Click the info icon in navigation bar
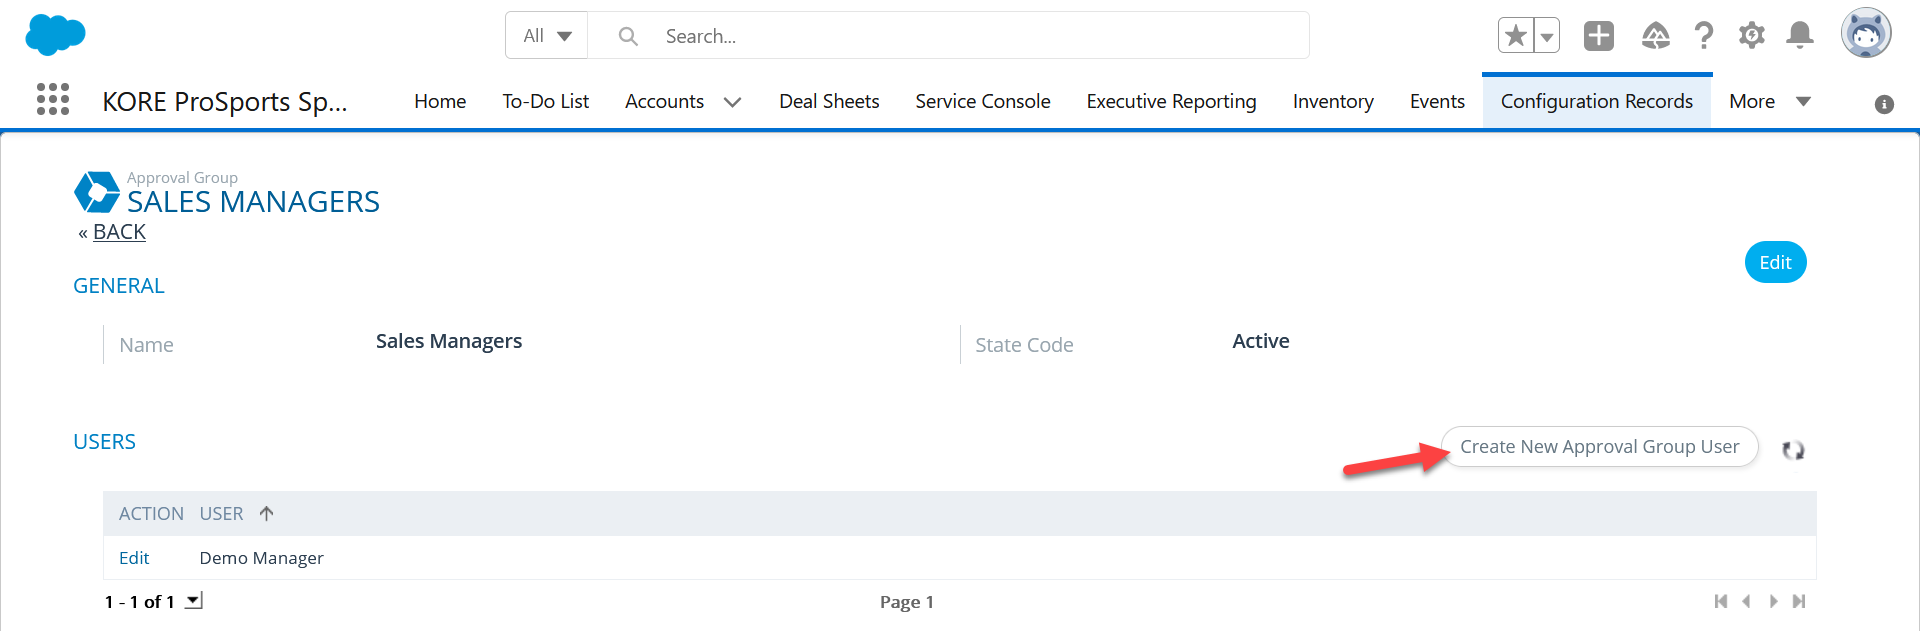The image size is (1920, 631). tap(1884, 104)
